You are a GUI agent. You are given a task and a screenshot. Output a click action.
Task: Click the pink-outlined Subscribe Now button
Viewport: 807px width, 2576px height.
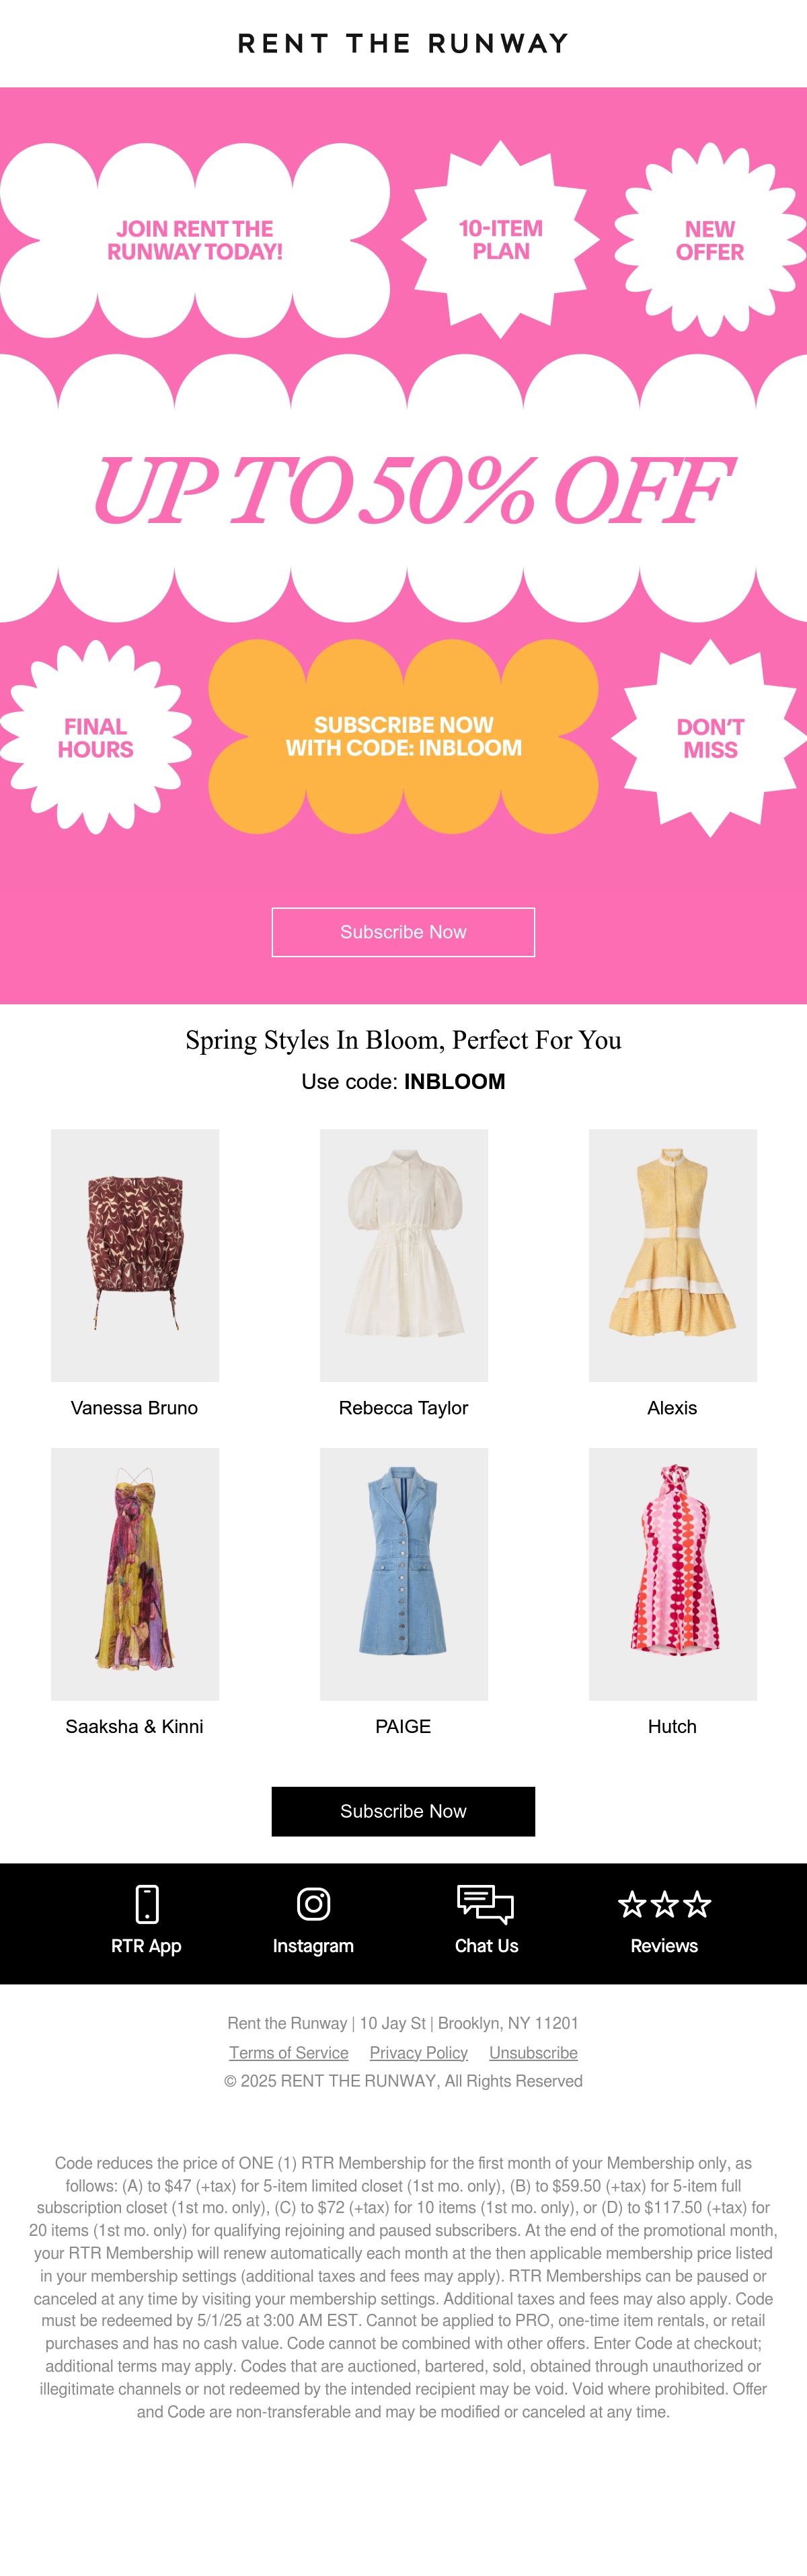click(403, 932)
